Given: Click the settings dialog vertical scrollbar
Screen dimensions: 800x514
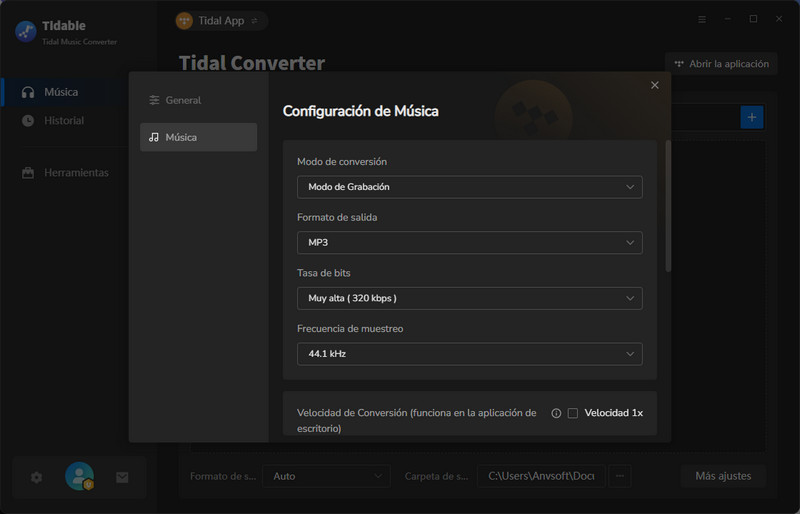Looking at the screenshot, I should pos(668,206).
